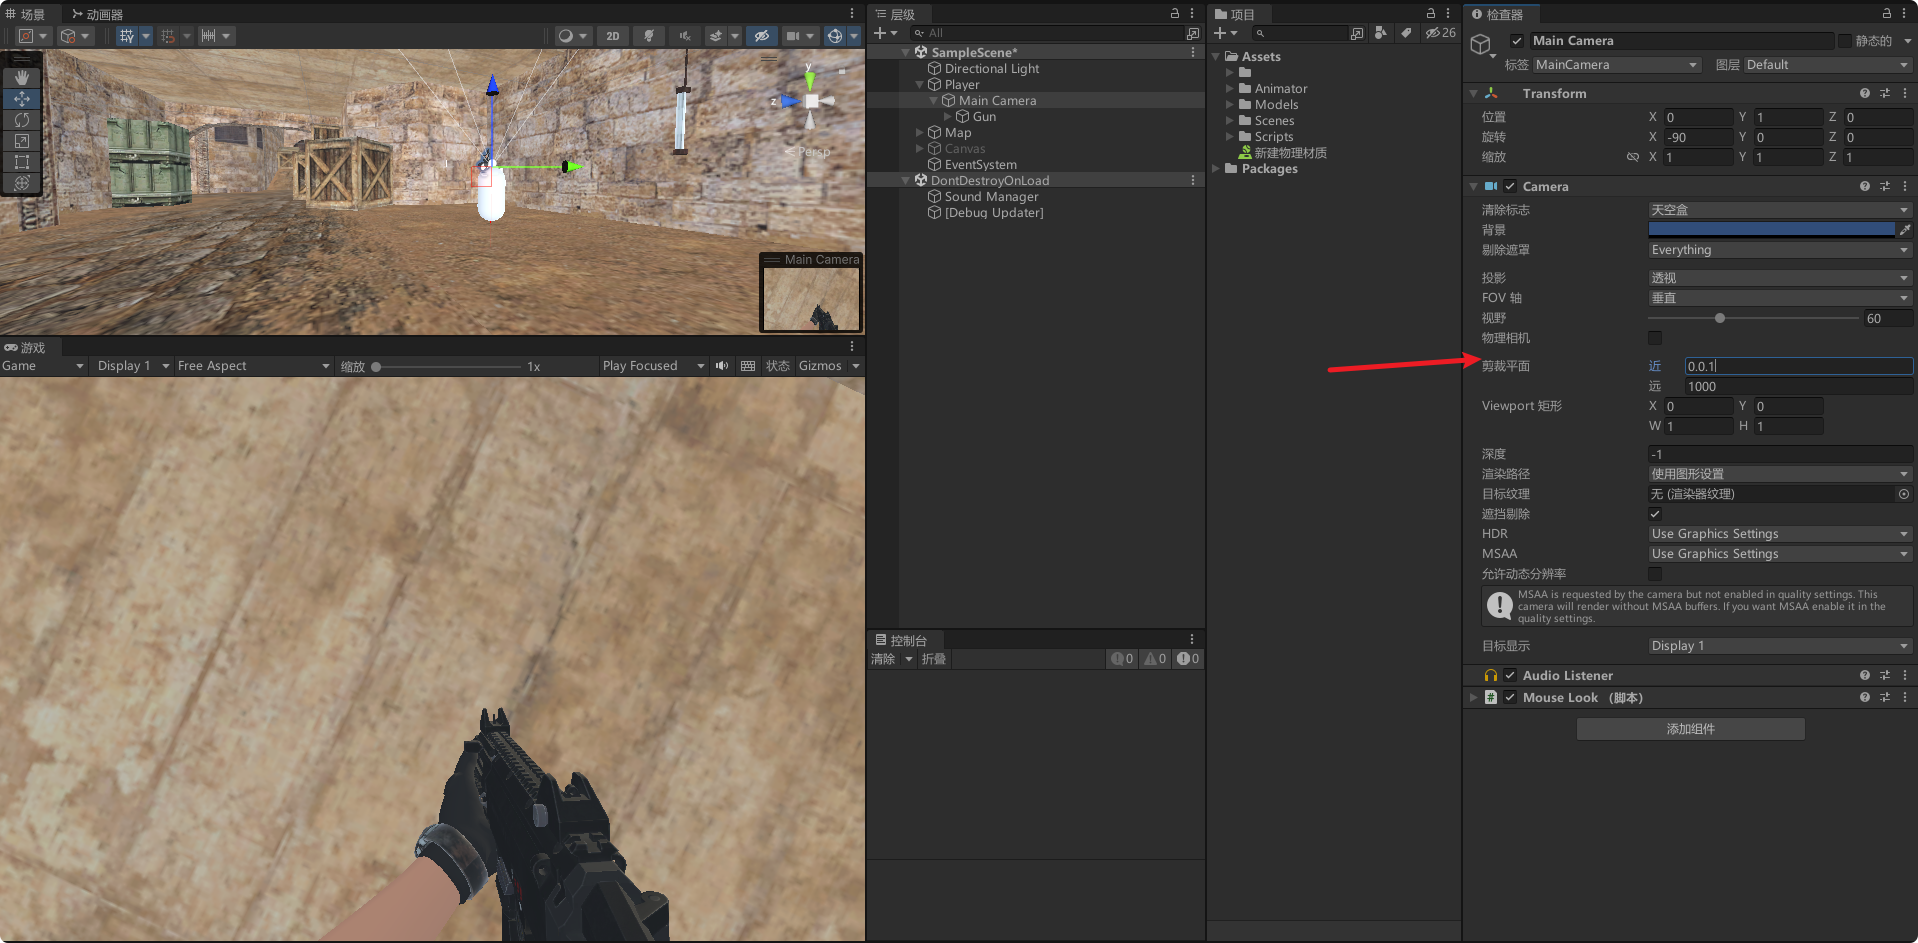Toggle the game shortcuts keyboard icon
The image size is (1918, 943).
pyautogui.click(x=748, y=366)
